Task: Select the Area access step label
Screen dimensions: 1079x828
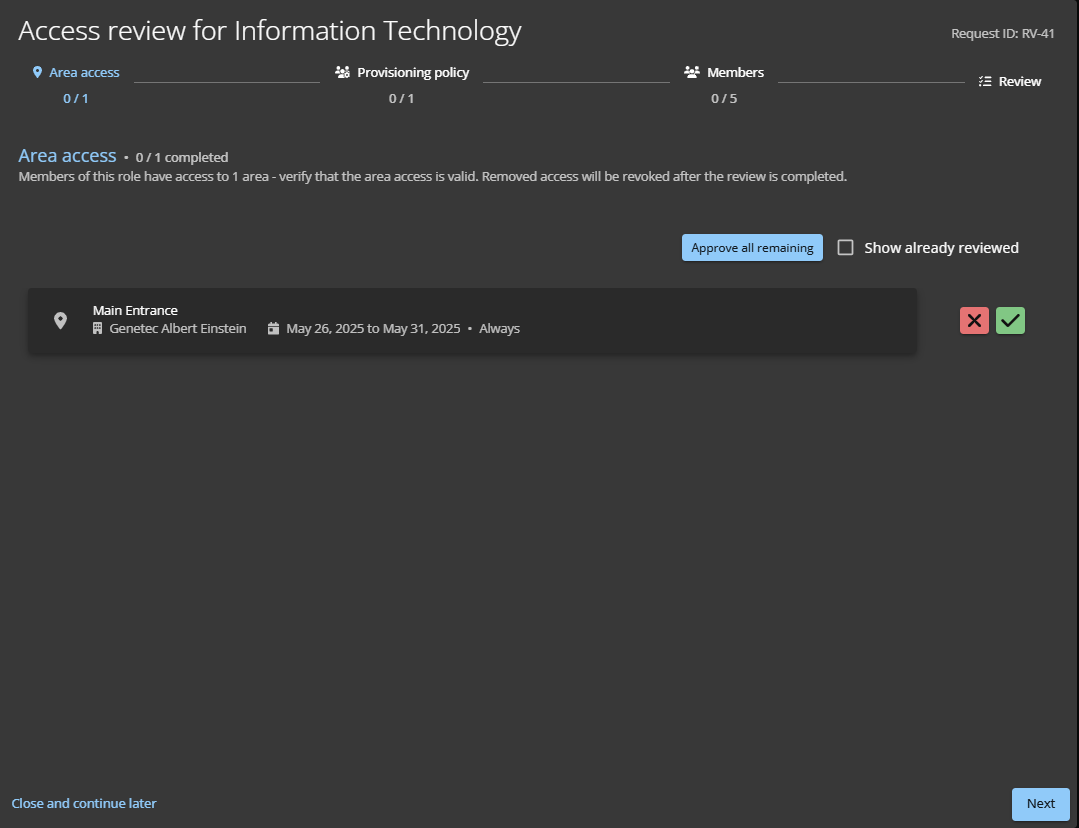Action: [84, 73]
